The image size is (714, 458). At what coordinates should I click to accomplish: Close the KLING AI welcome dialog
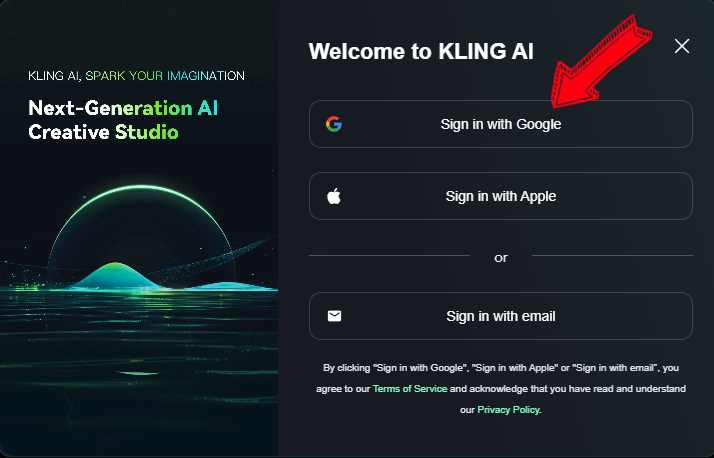[x=682, y=46]
